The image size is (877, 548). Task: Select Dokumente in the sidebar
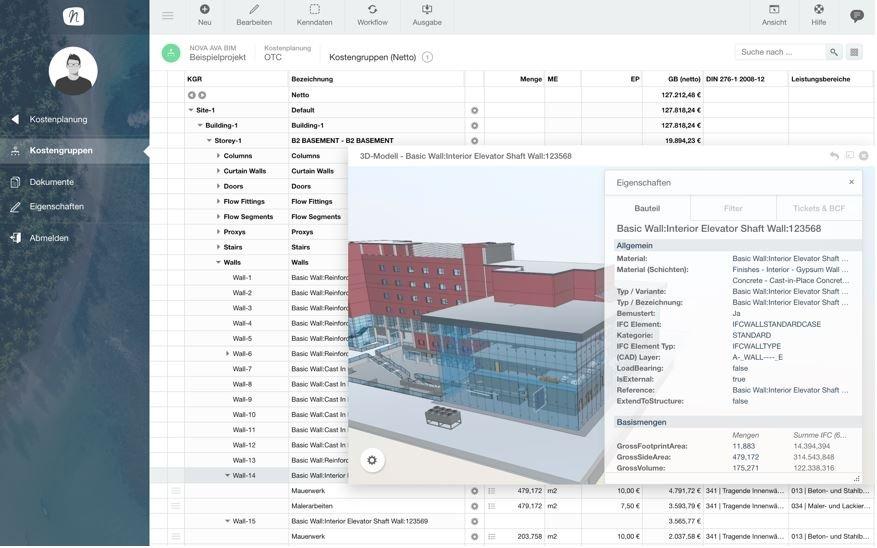click(51, 182)
